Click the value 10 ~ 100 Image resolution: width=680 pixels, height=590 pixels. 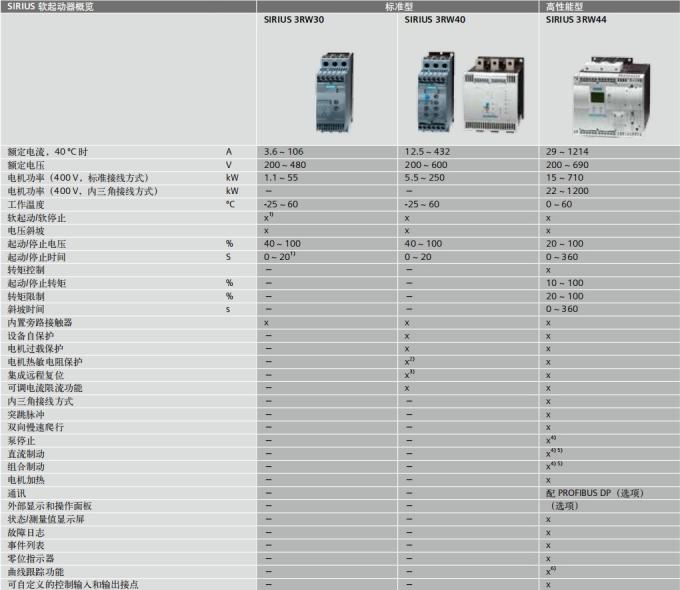564,283
